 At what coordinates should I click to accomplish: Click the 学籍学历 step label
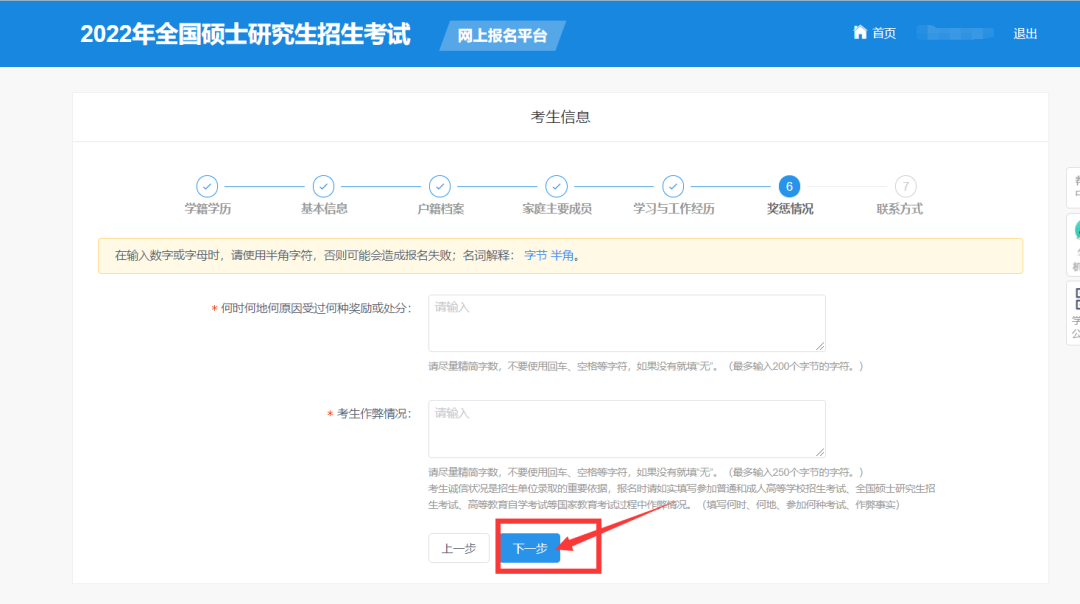207,209
